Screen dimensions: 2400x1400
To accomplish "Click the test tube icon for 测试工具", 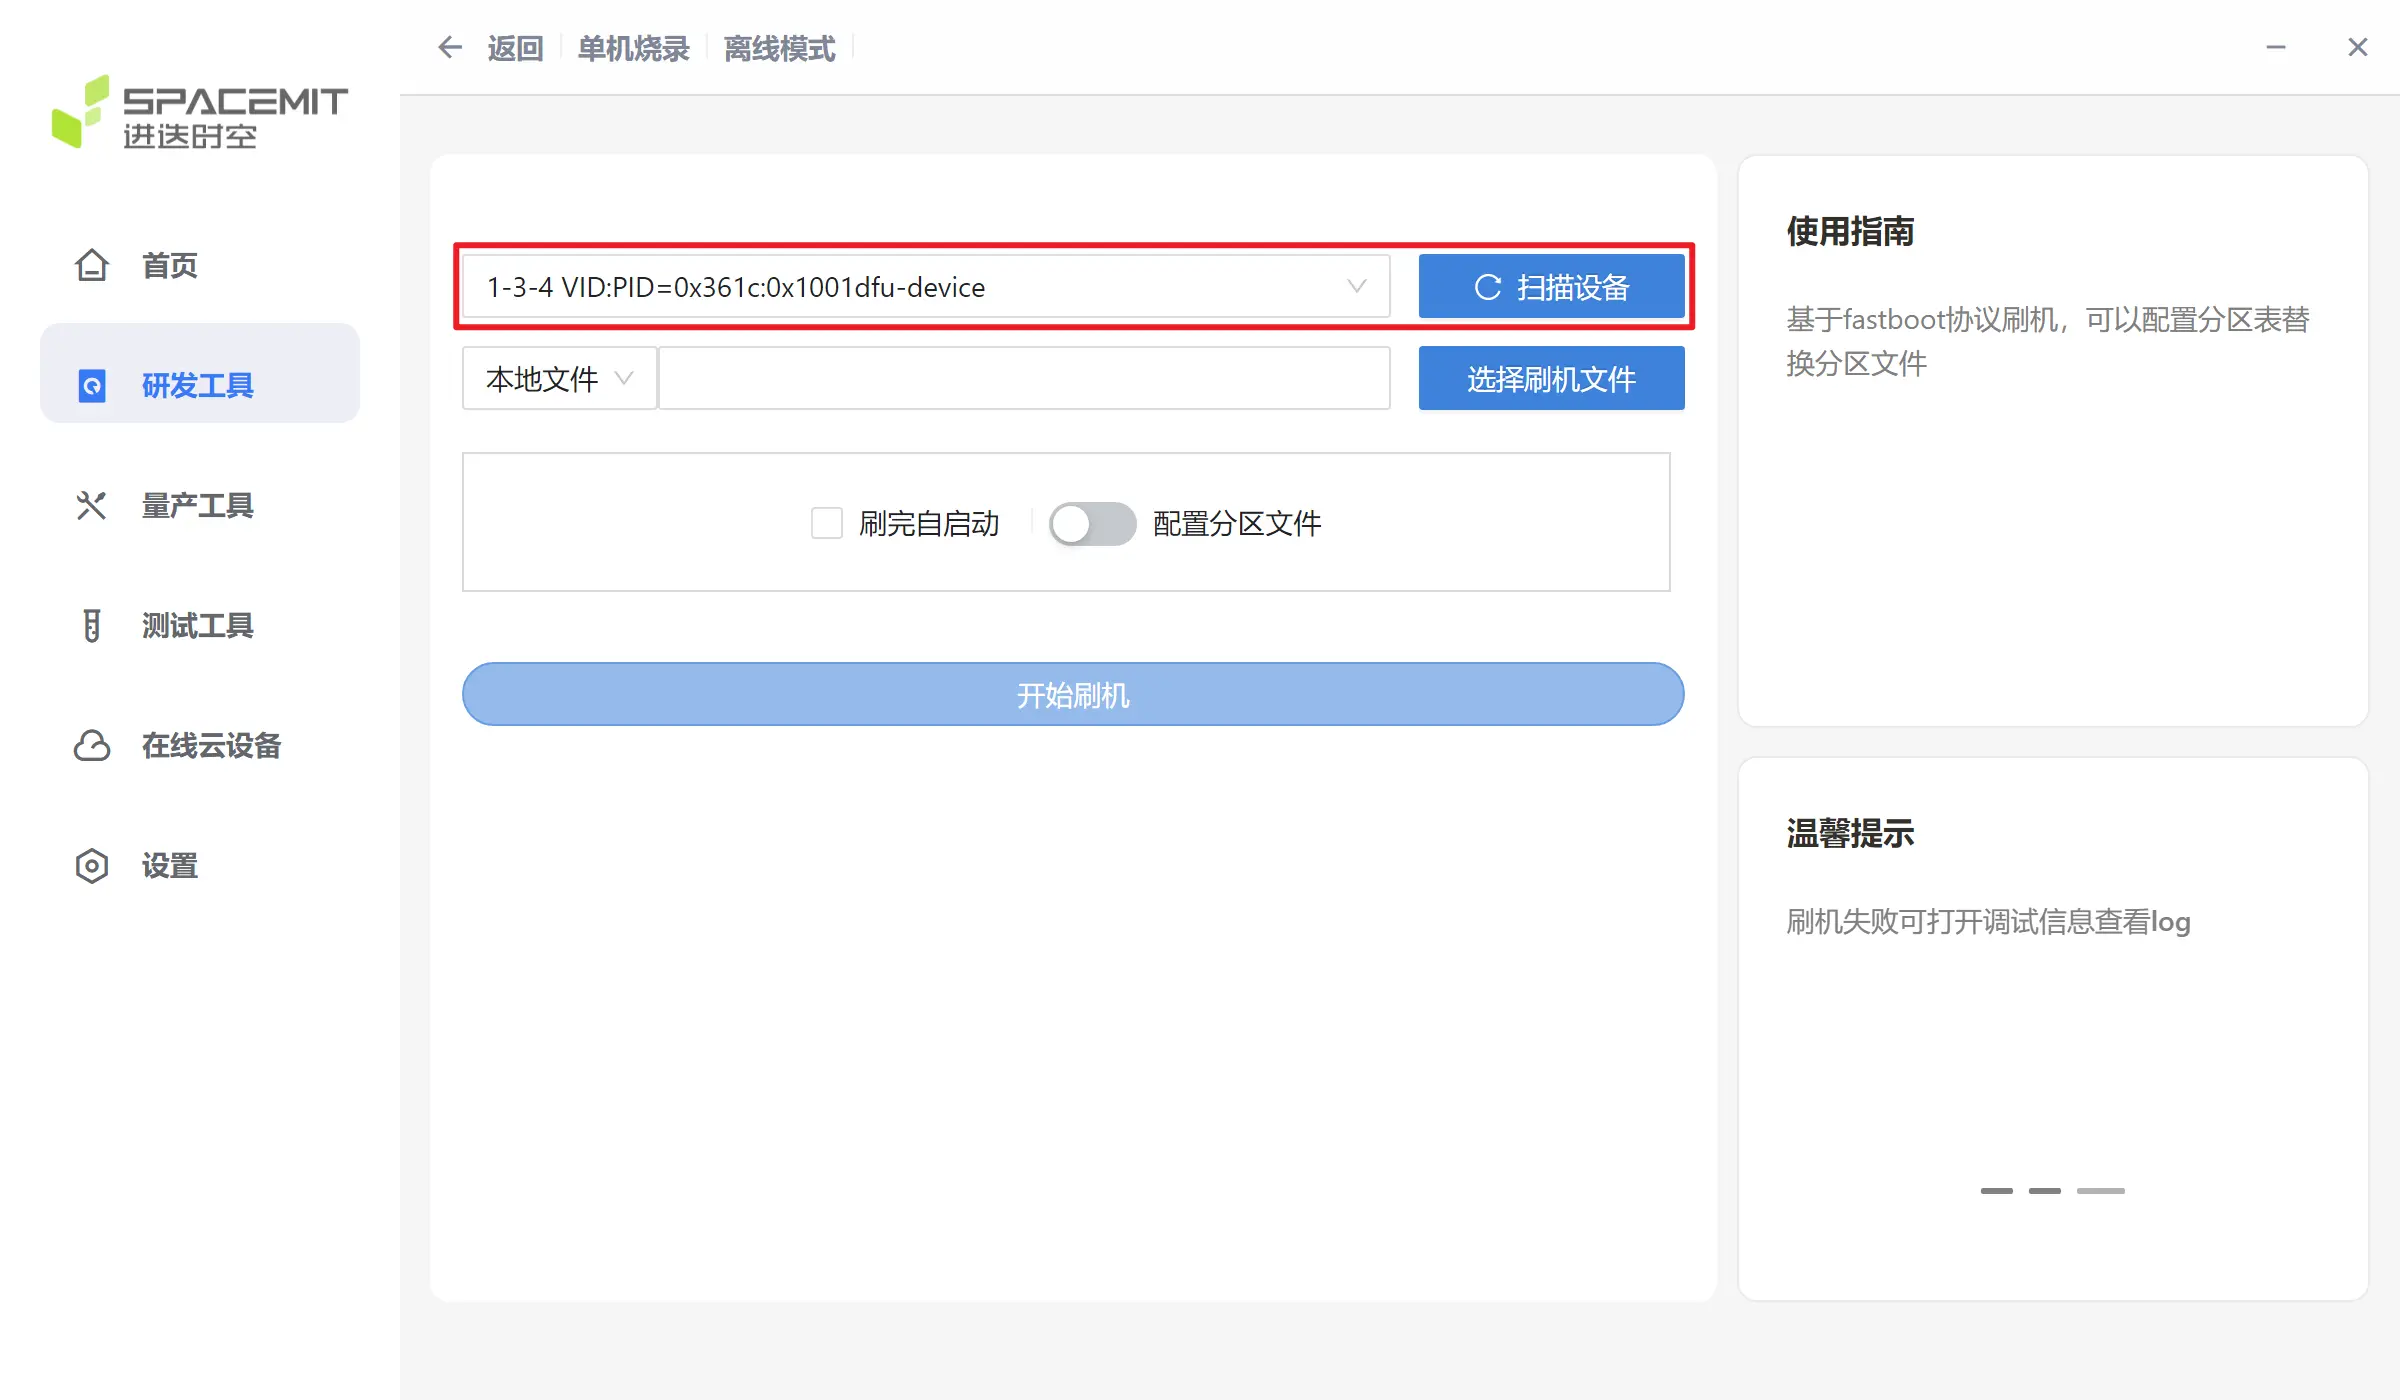I will pos(92,625).
